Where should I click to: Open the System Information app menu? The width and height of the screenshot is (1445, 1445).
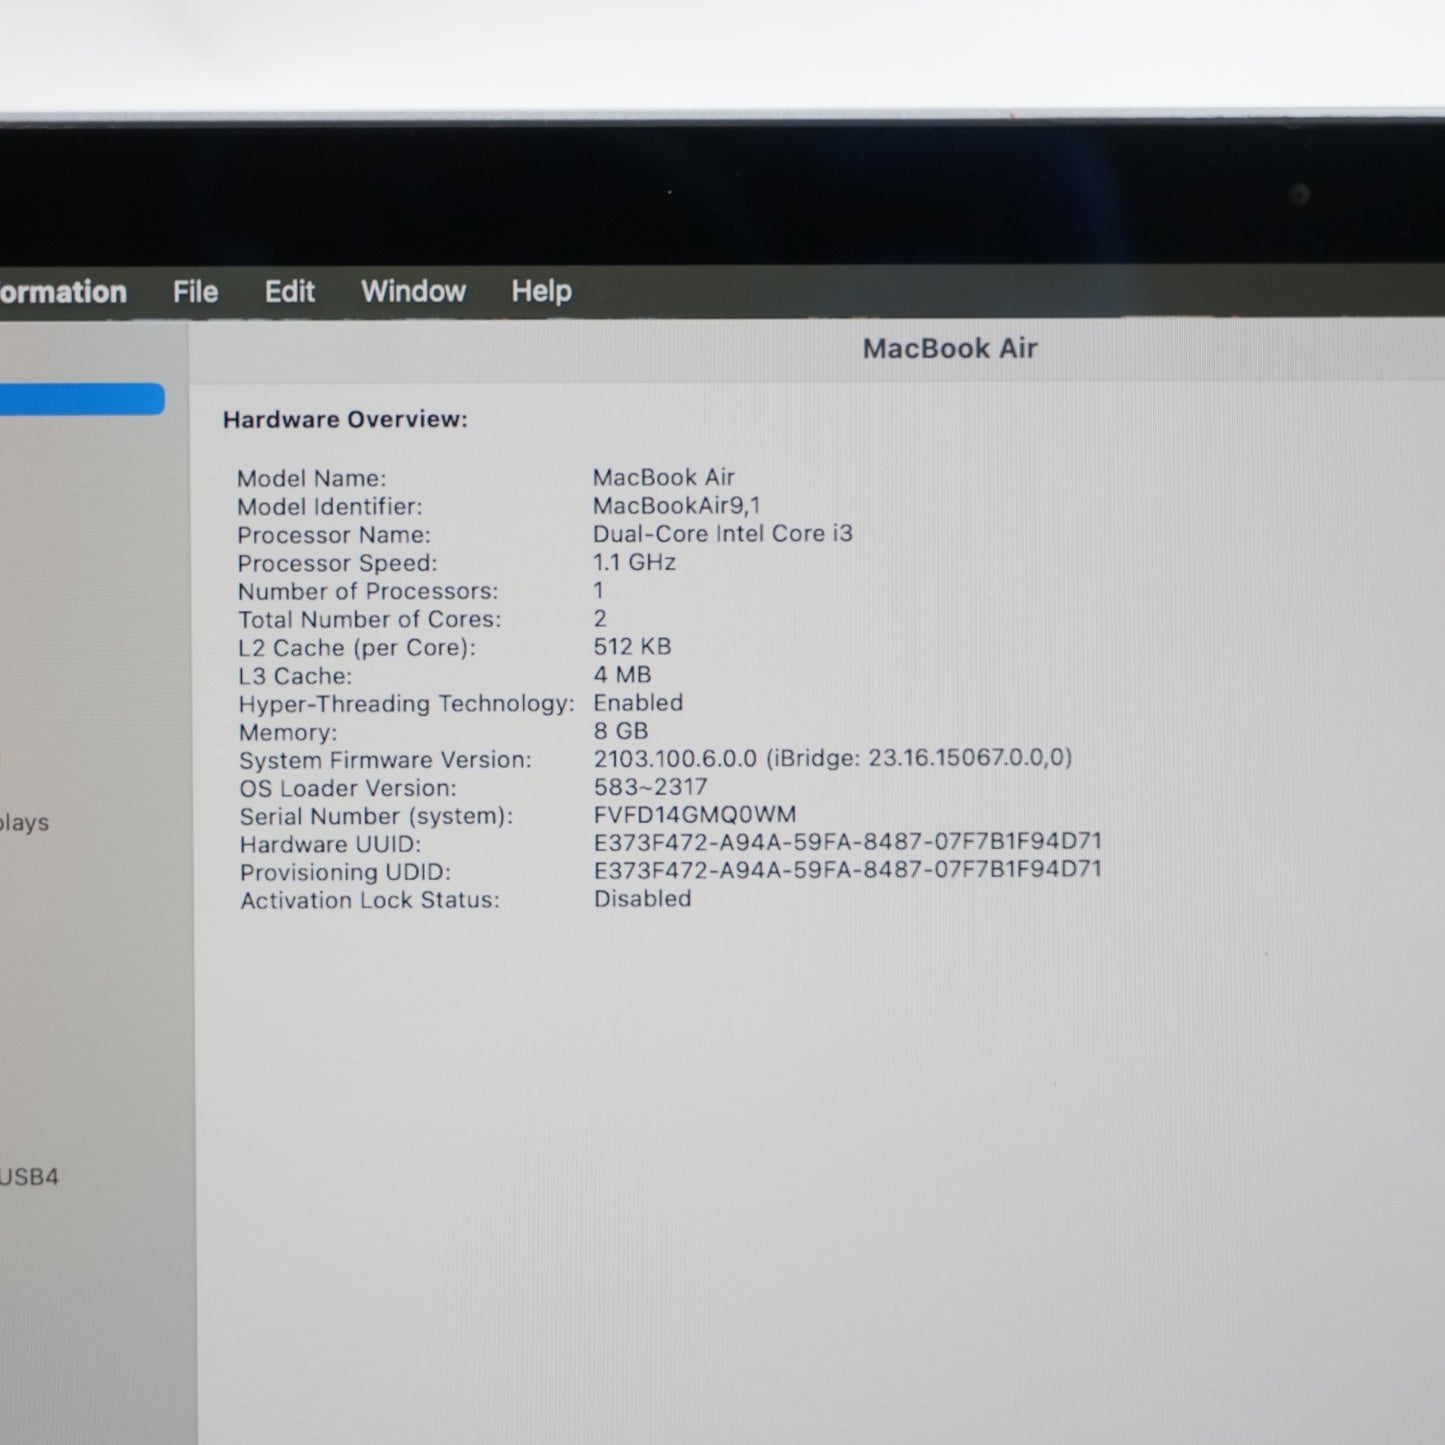(x=63, y=292)
